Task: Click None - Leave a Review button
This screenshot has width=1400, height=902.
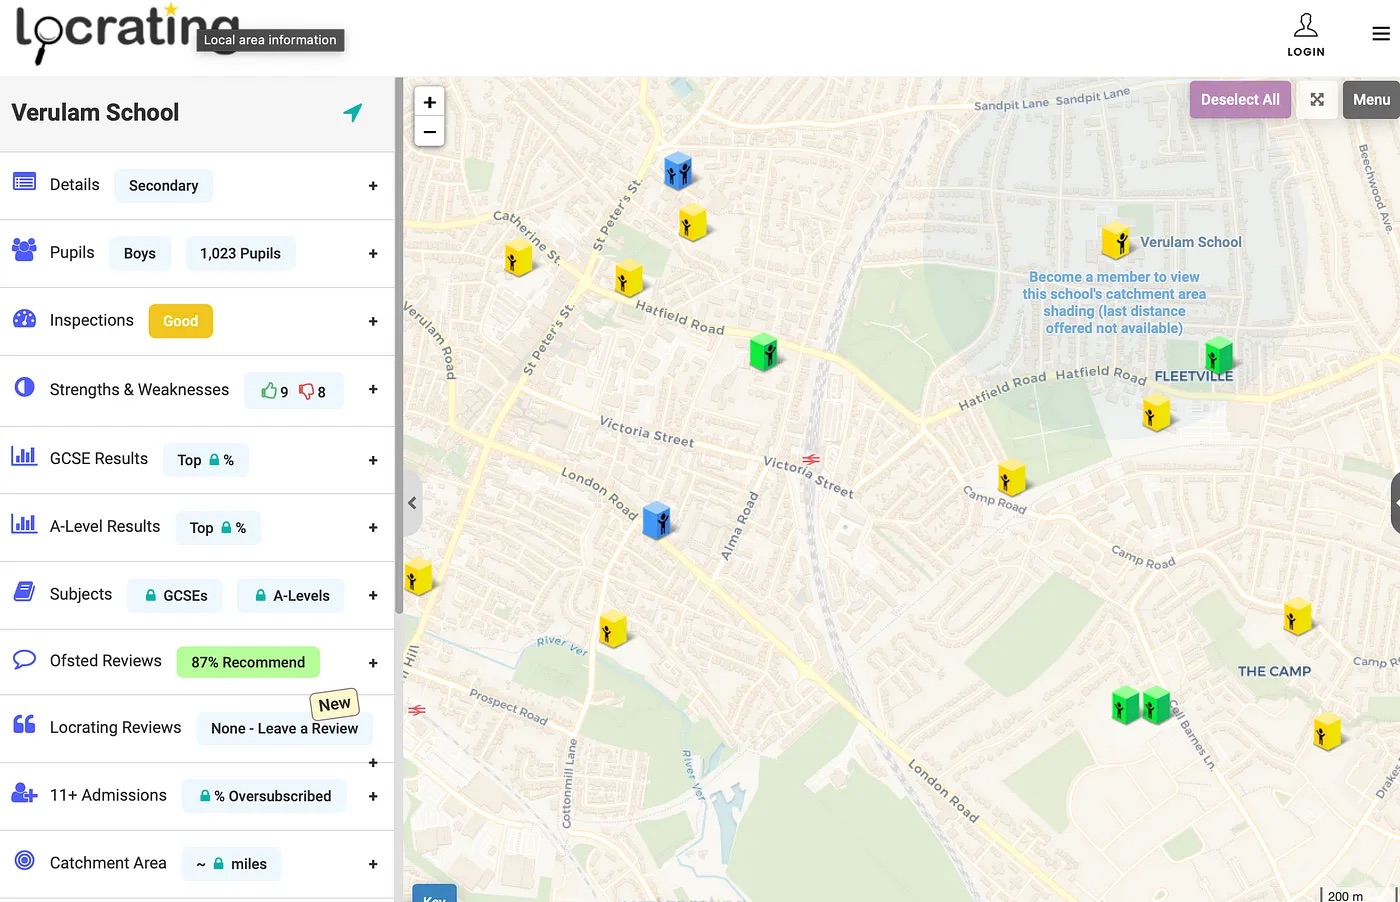Action: pyautogui.click(x=284, y=728)
